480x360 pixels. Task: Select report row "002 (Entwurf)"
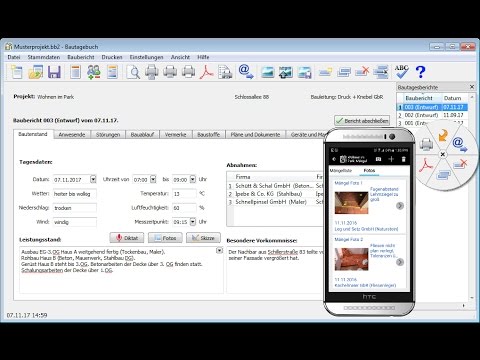(x=432, y=115)
